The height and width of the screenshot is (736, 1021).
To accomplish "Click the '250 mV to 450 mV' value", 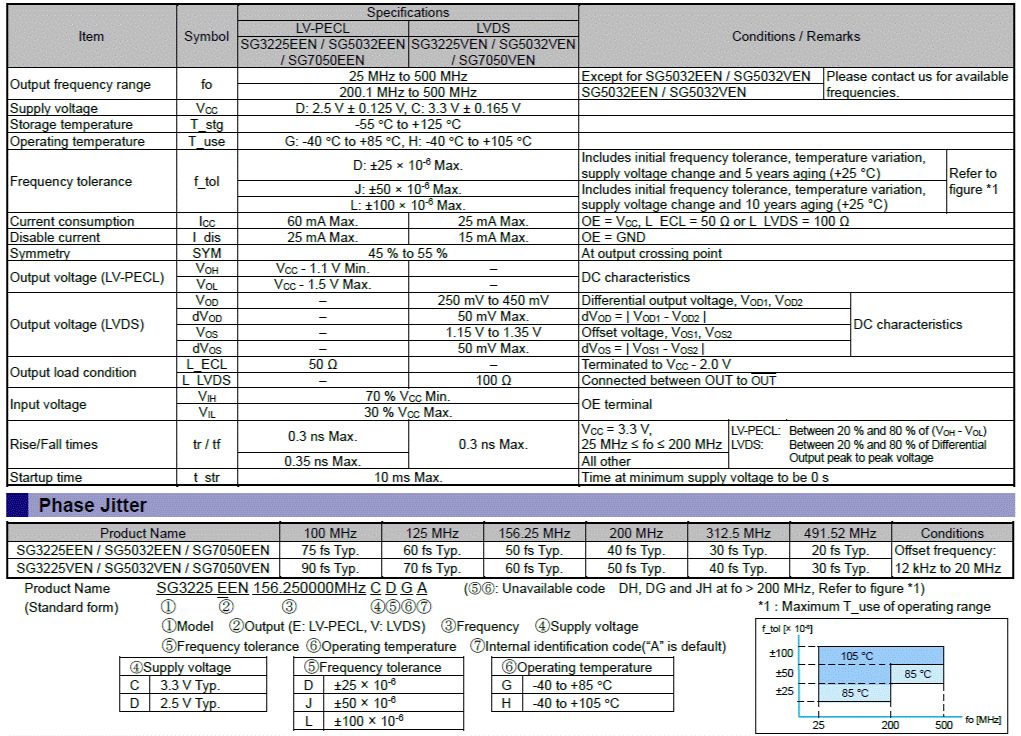I will (493, 300).
